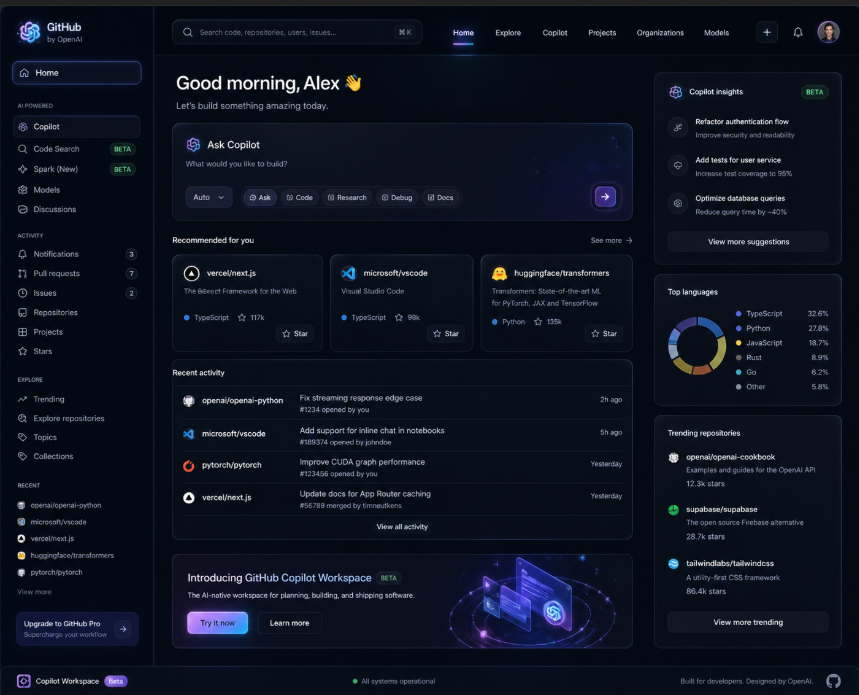Star the microsoft/vscode repository
This screenshot has width=859, height=695.
pos(445,334)
